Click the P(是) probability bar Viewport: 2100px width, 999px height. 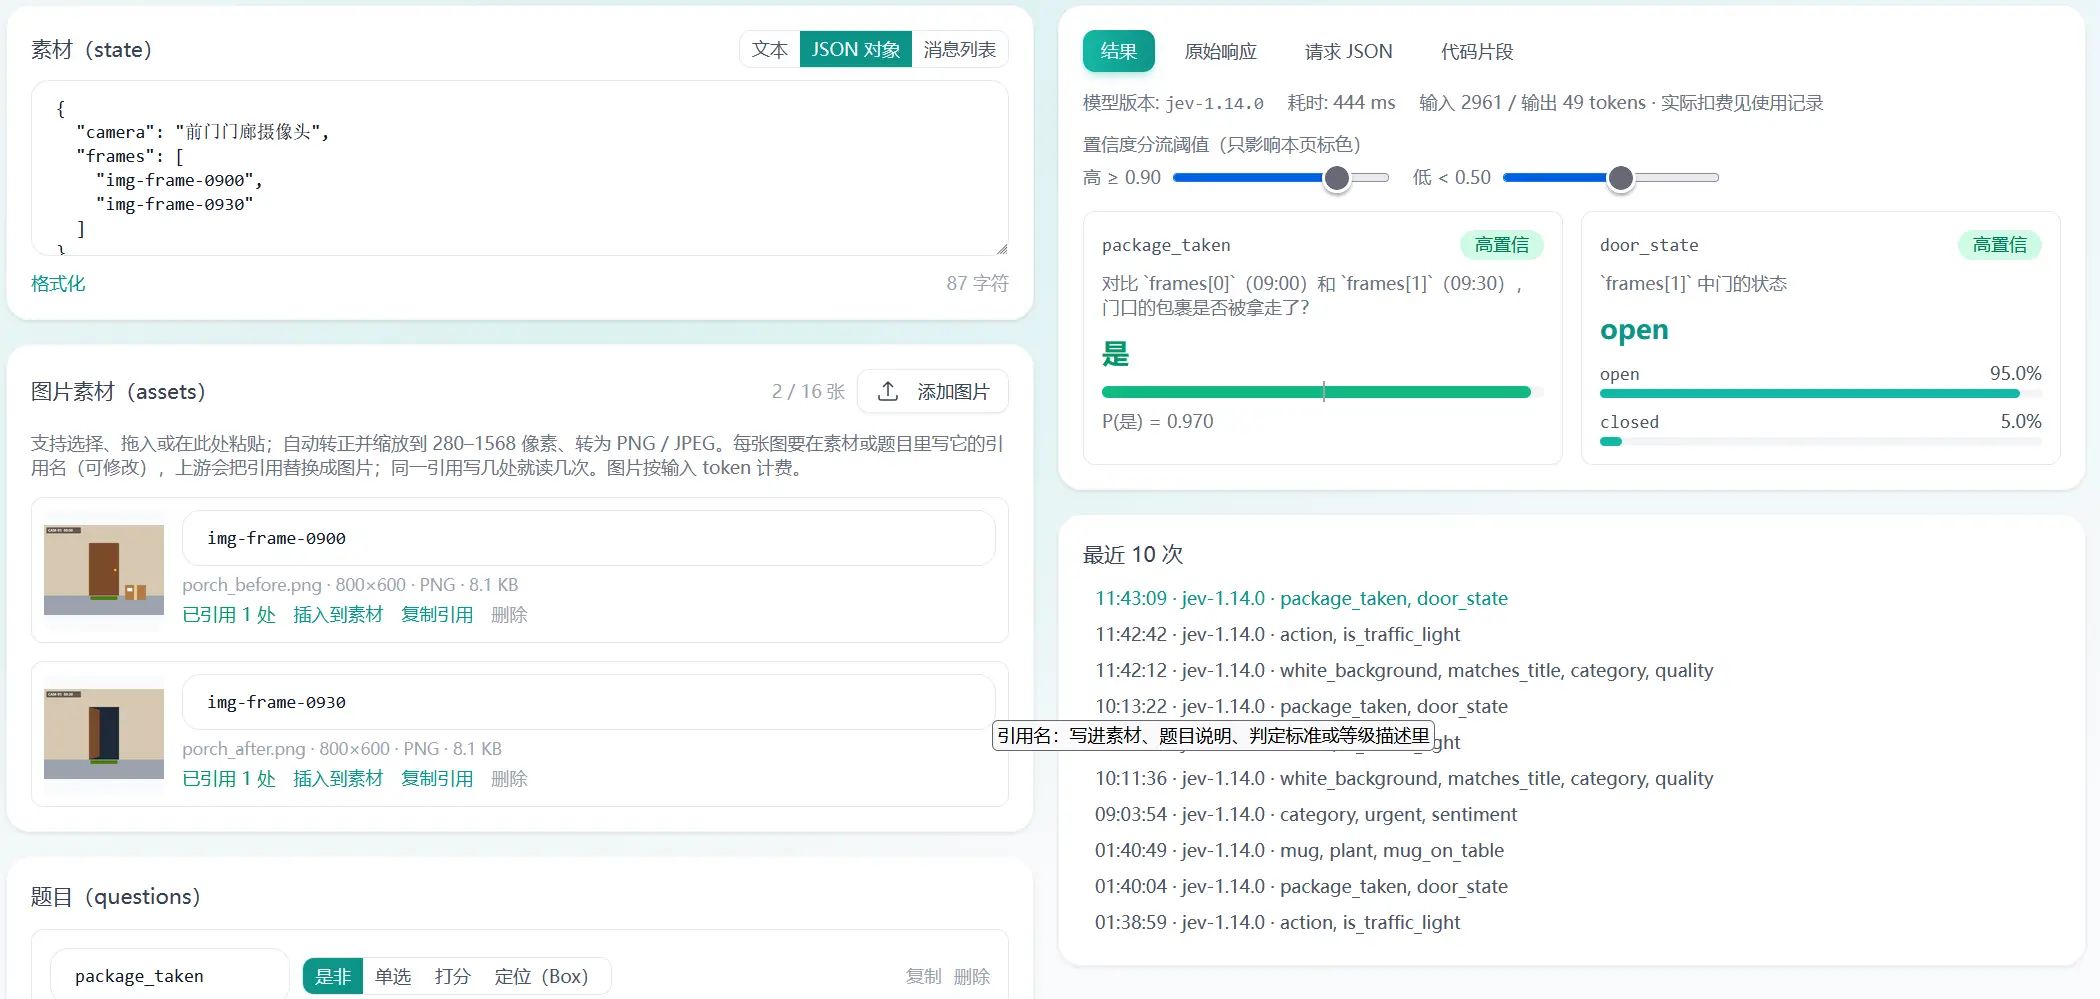pyautogui.click(x=1322, y=392)
